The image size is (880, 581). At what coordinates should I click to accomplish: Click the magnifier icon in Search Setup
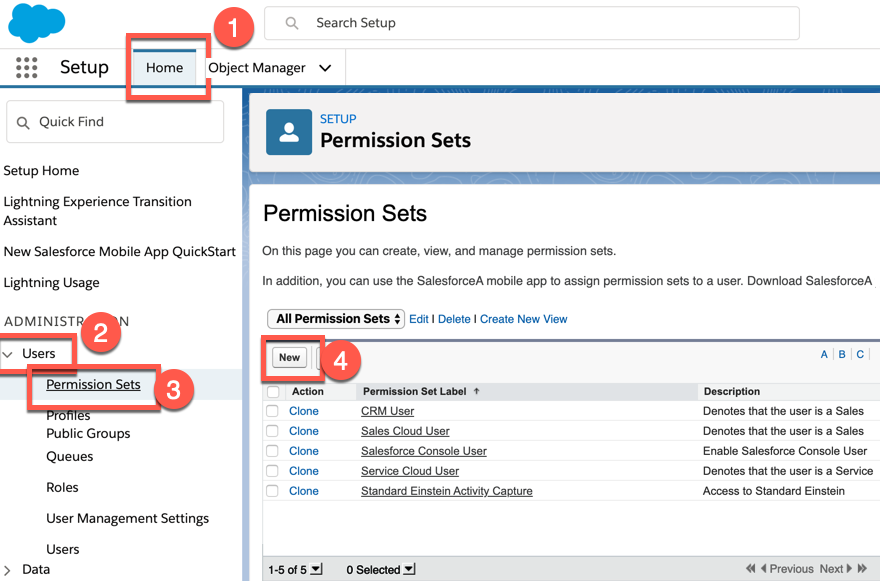click(x=291, y=23)
